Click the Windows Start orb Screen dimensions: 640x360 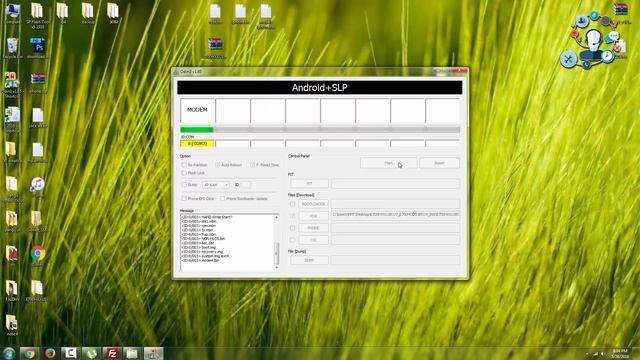coord(9,353)
